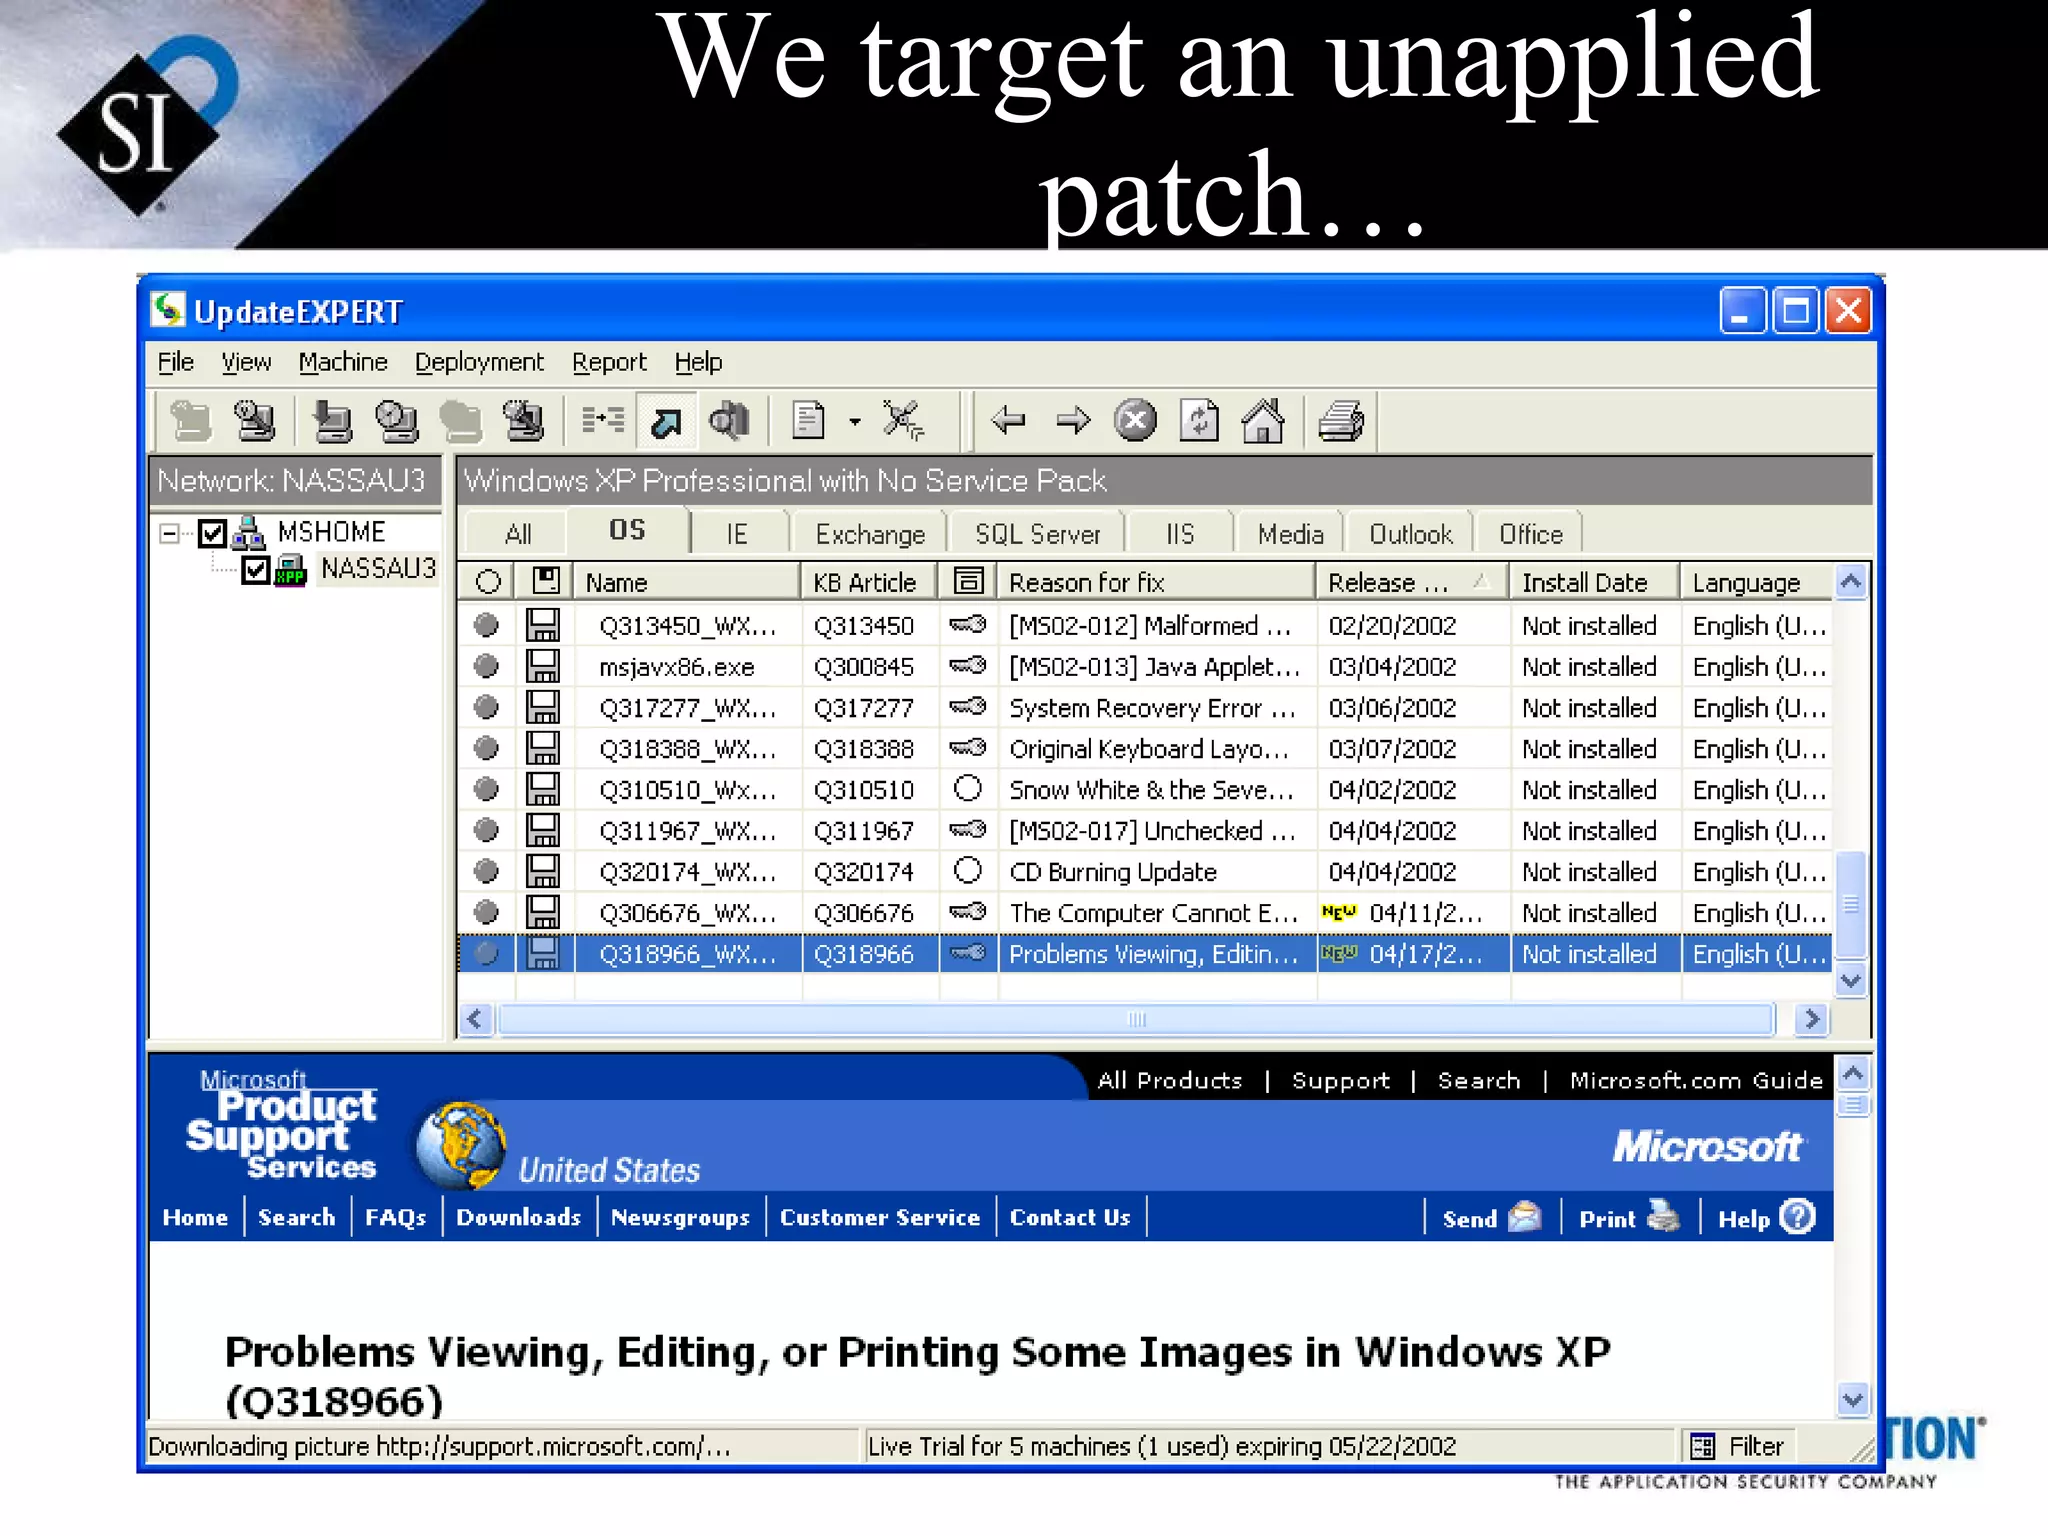Open the Customer Service link
2048x1536 pixels.
(x=880, y=1217)
